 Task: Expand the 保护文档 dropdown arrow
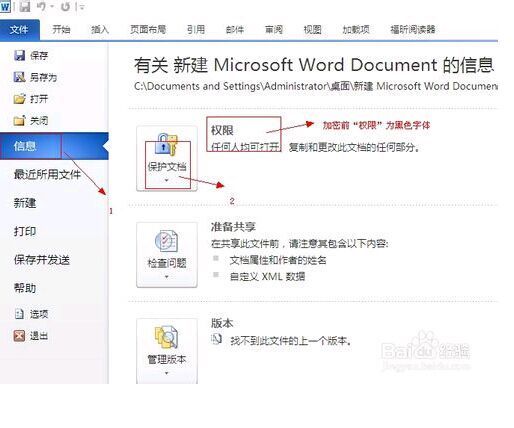[167, 180]
